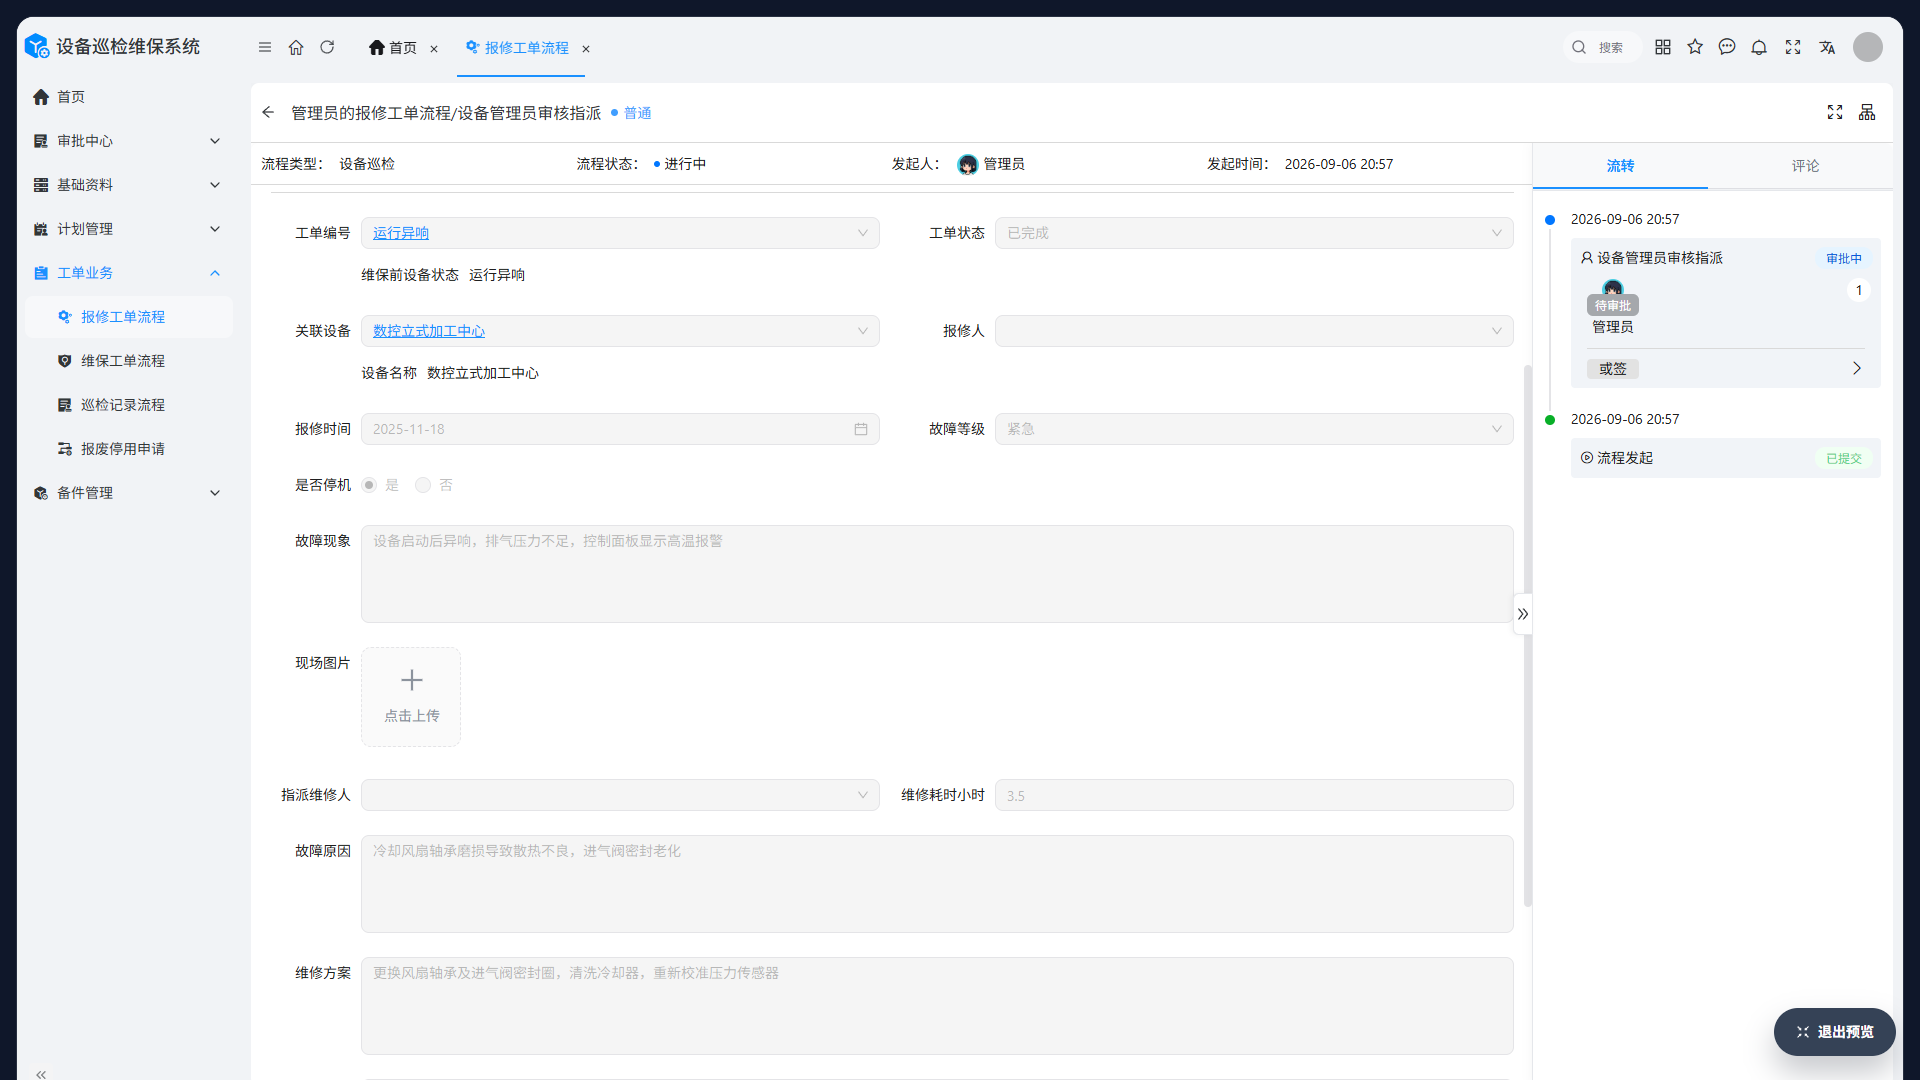Collapse the sidebar with bottom double-chevron
Screen dimensions: 1920x1080
click(41, 1074)
